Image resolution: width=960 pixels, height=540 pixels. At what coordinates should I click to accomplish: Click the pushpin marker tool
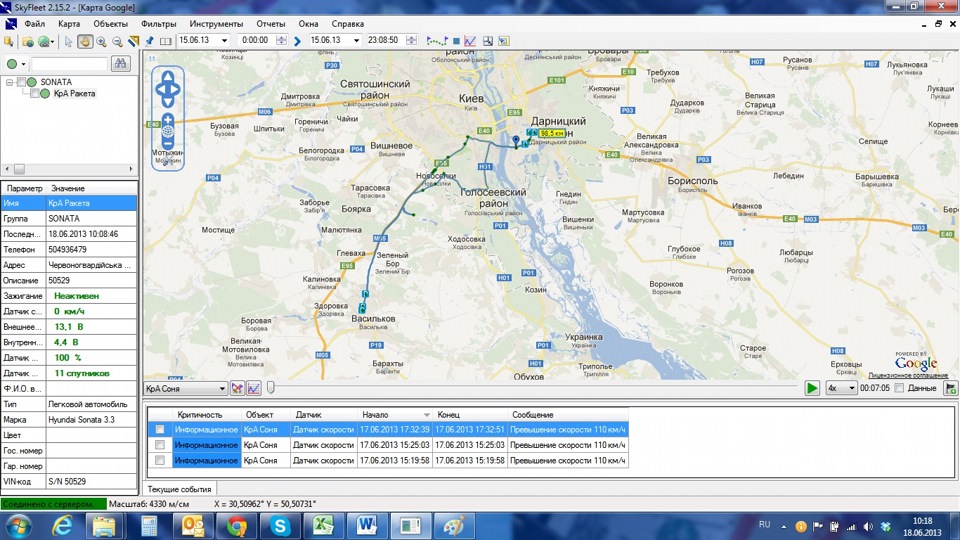(149, 41)
